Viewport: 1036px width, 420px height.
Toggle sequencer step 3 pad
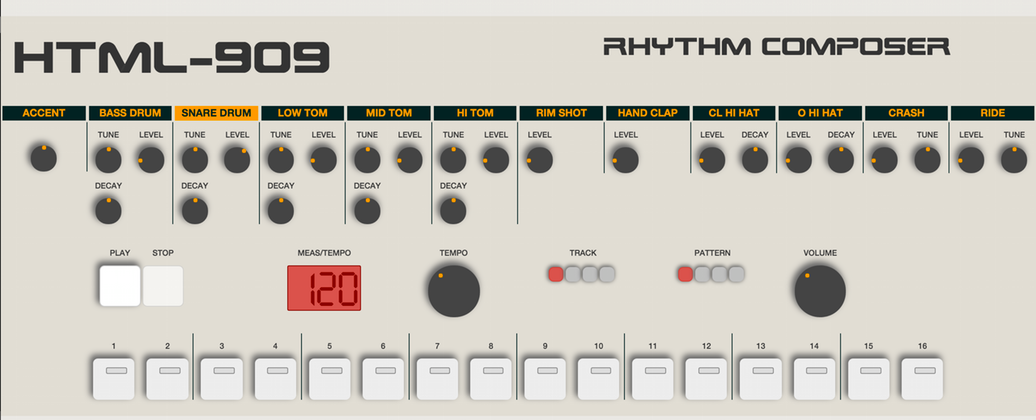click(x=221, y=379)
